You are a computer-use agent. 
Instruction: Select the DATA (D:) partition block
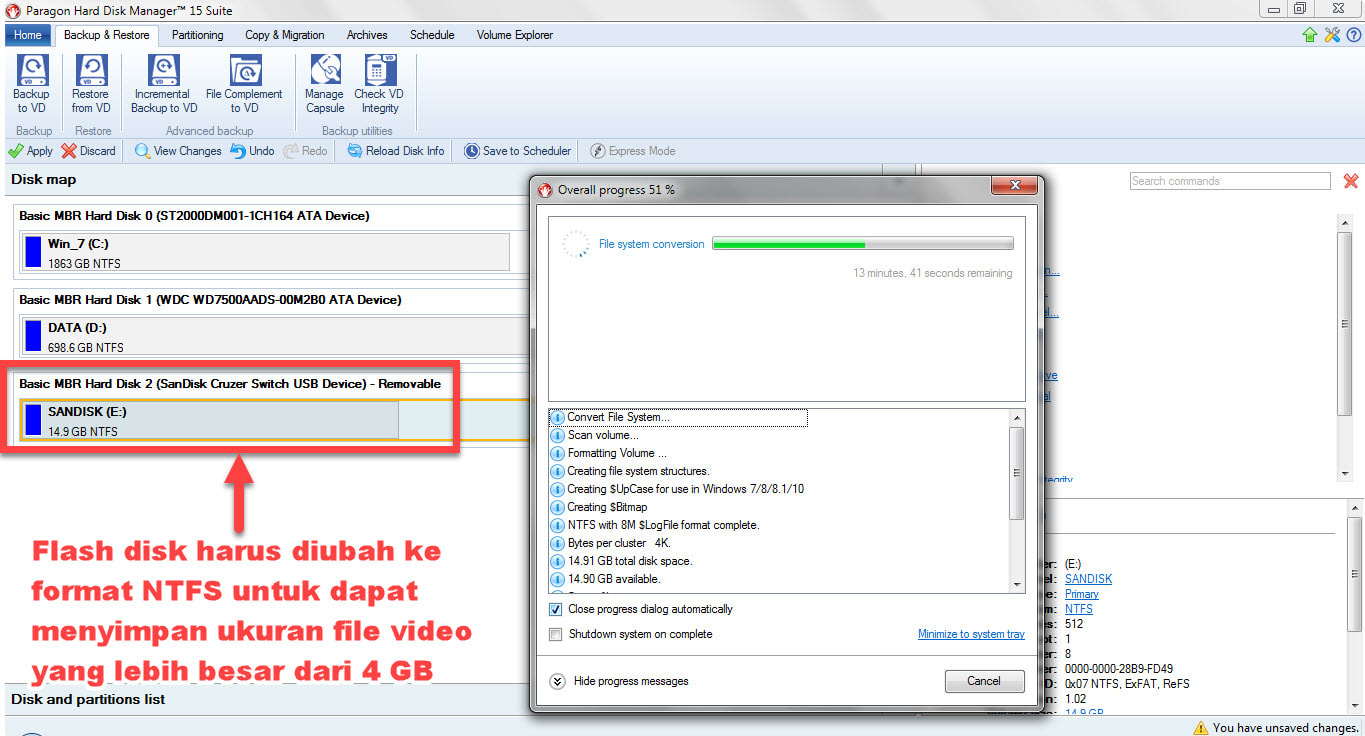tap(275, 336)
